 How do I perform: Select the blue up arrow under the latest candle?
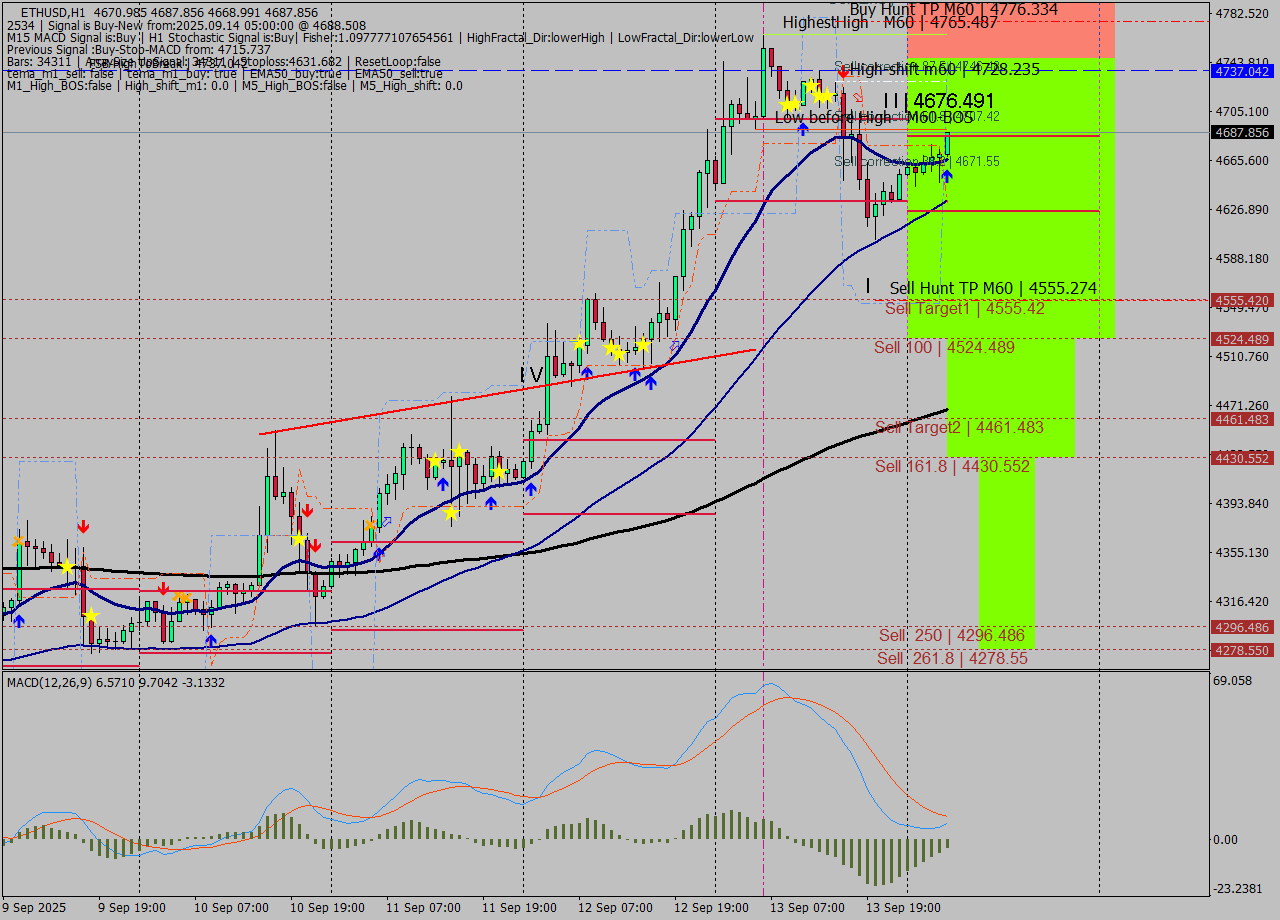point(947,177)
